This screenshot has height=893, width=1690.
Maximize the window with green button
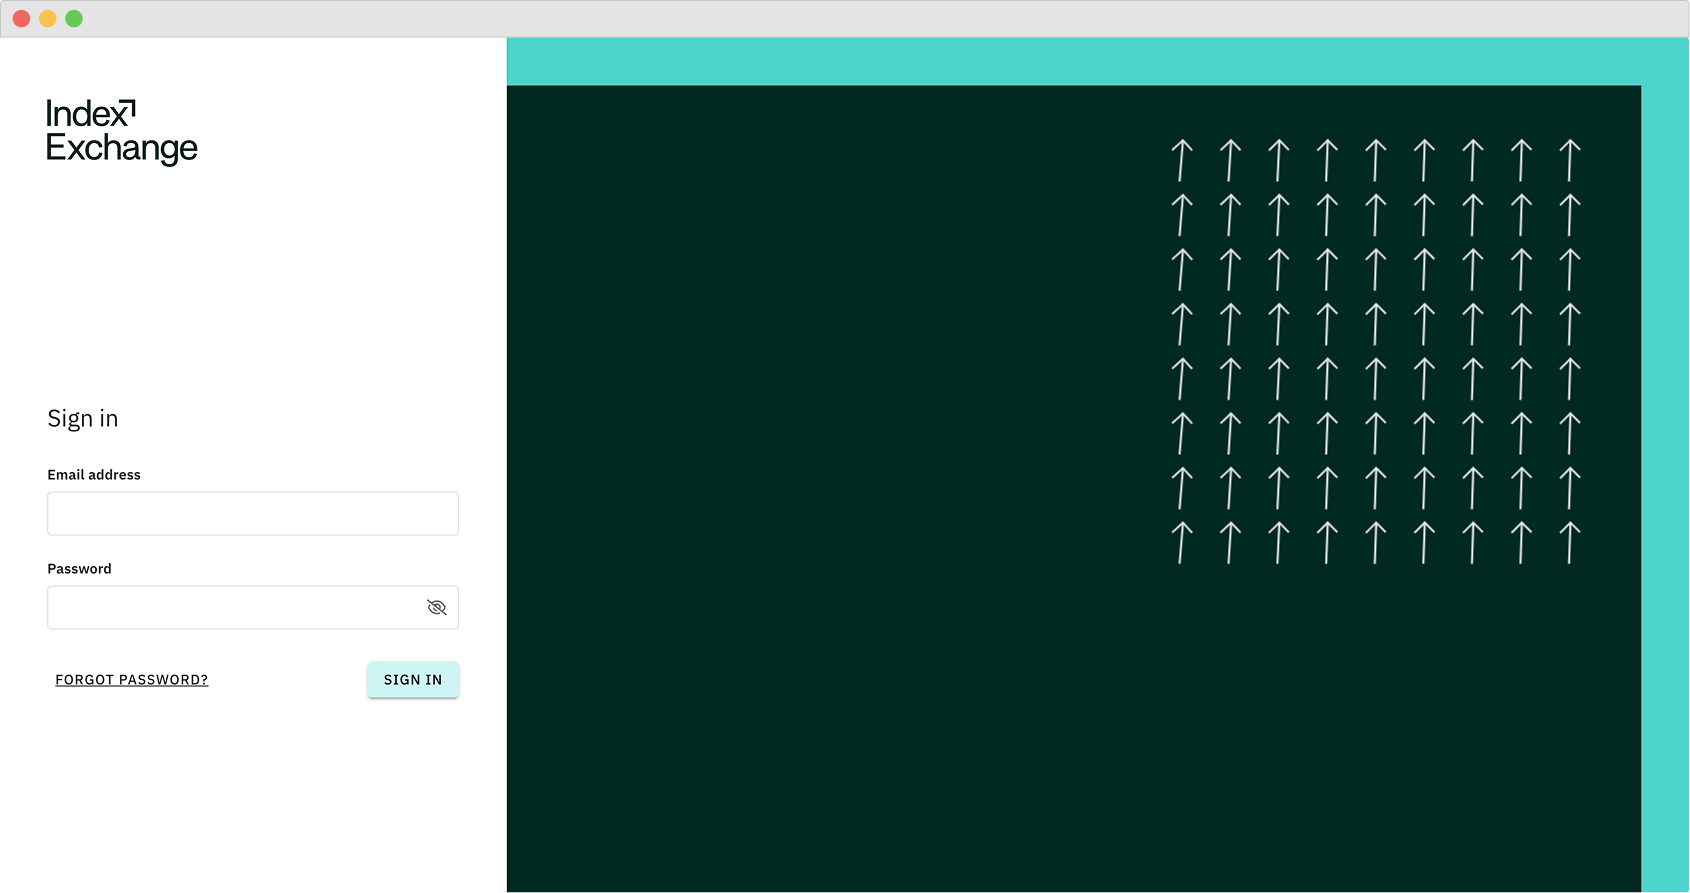tap(74, 19)
